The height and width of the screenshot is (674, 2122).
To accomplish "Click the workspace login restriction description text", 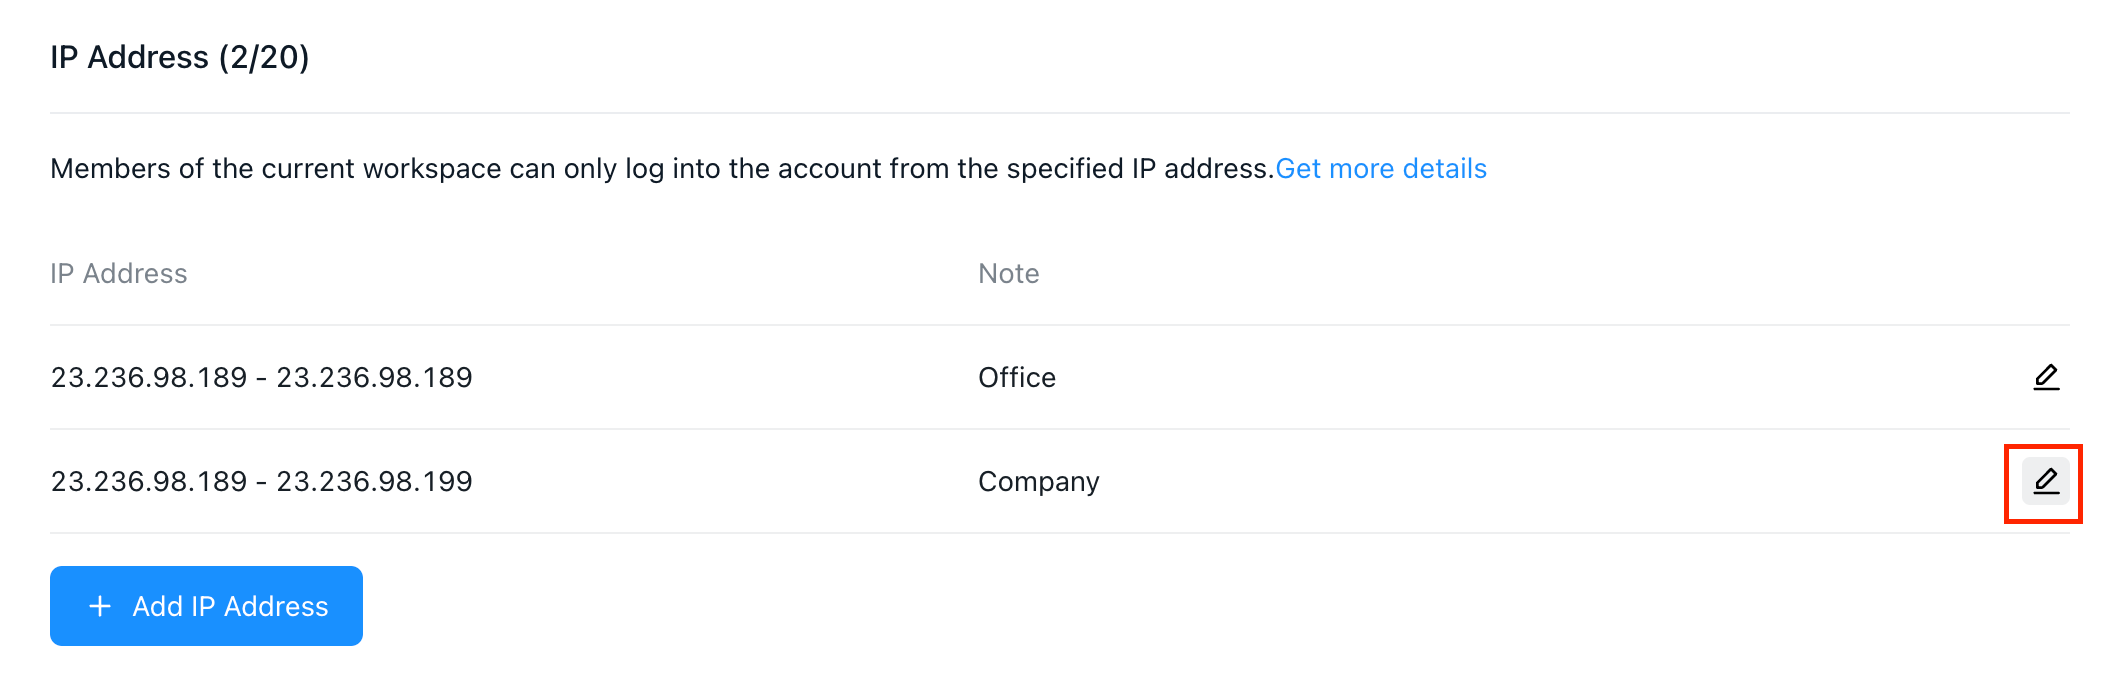I will [x=662, y=168].
